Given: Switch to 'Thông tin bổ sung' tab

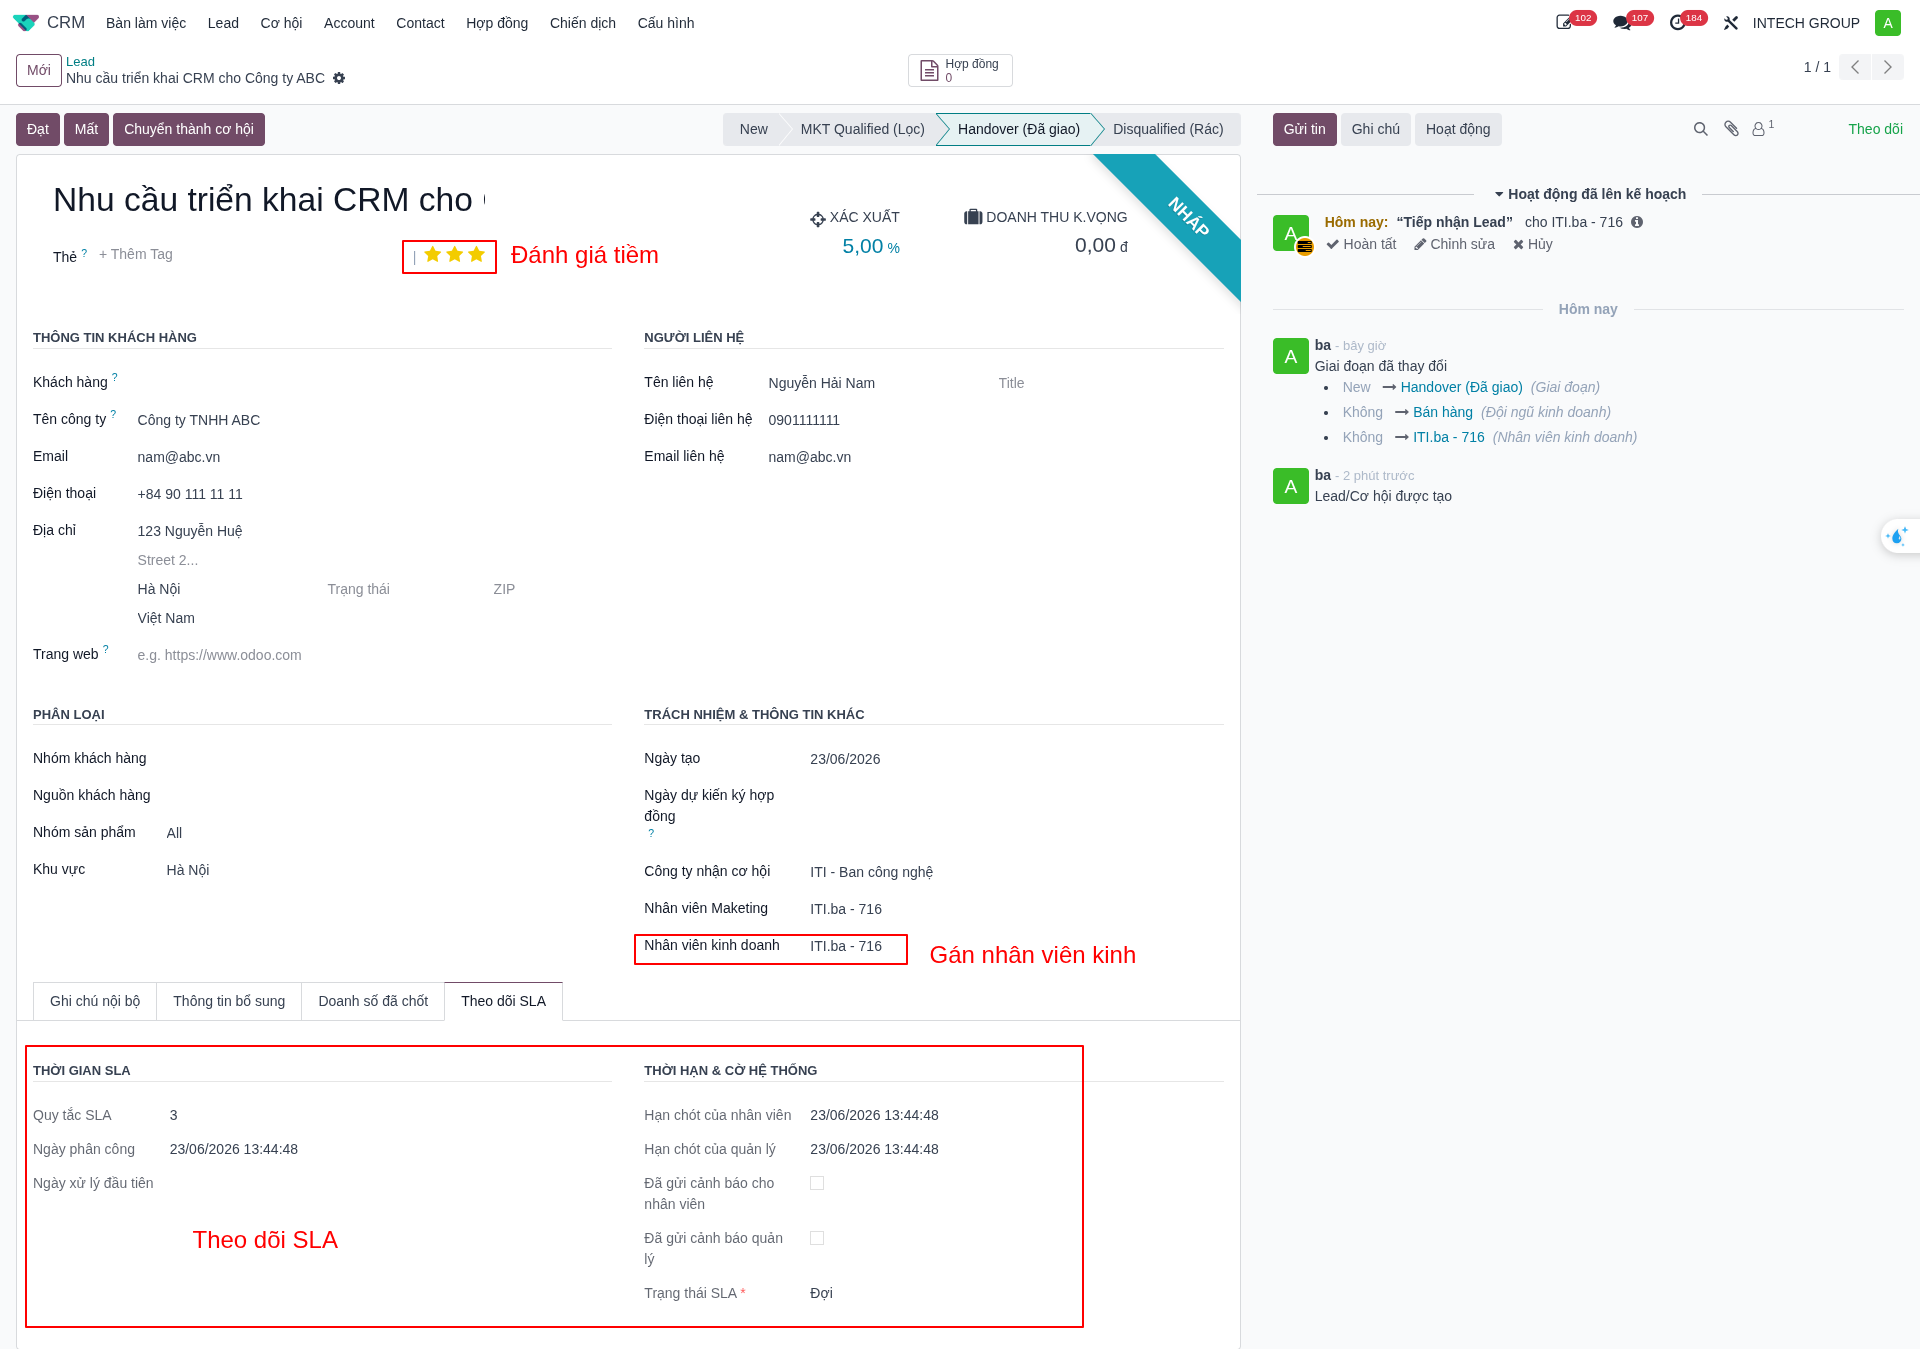Looking at the screenshot, I should (x=229, y=1001).
